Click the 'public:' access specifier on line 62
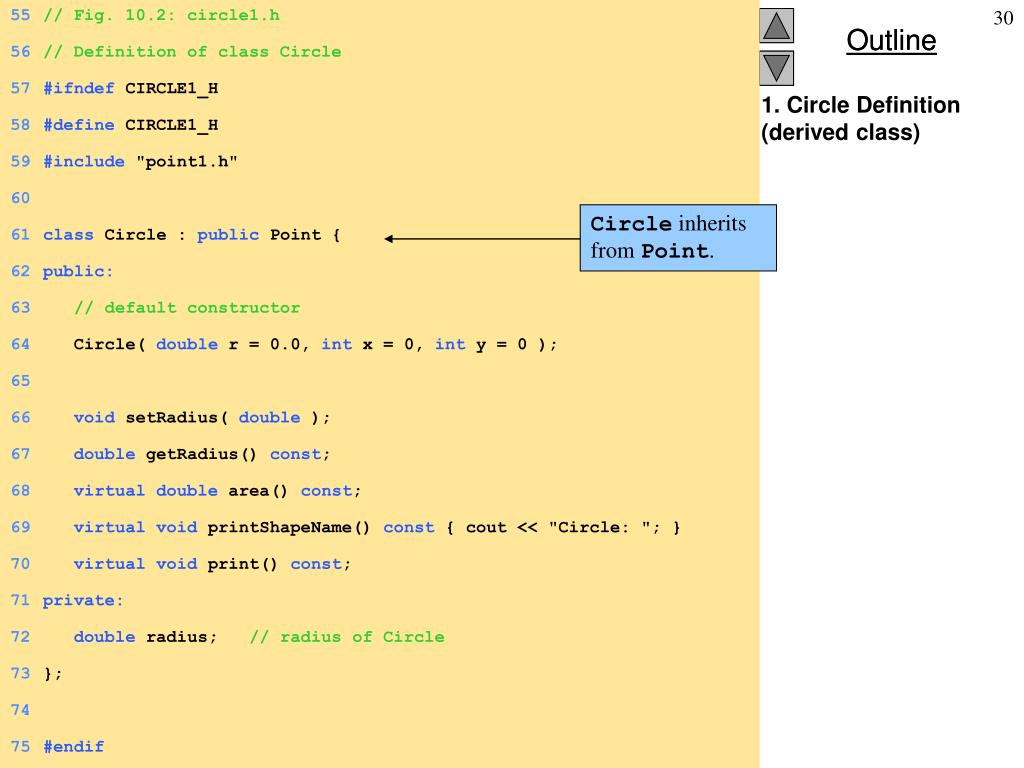1024x768 pixels. click(x=78, y=272)
